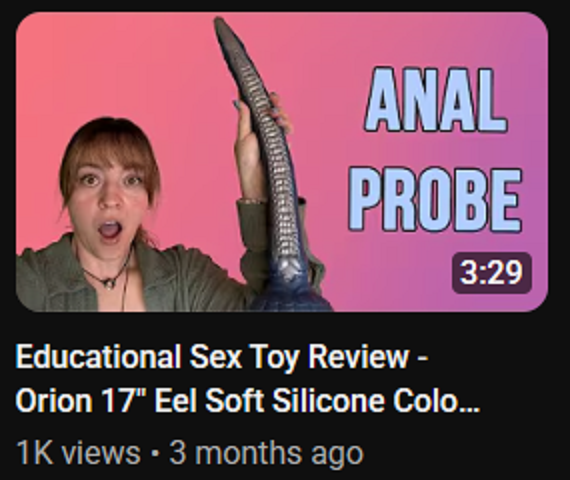Click the tall blue eel-shaped item in thumbnail

click(271, 164)
